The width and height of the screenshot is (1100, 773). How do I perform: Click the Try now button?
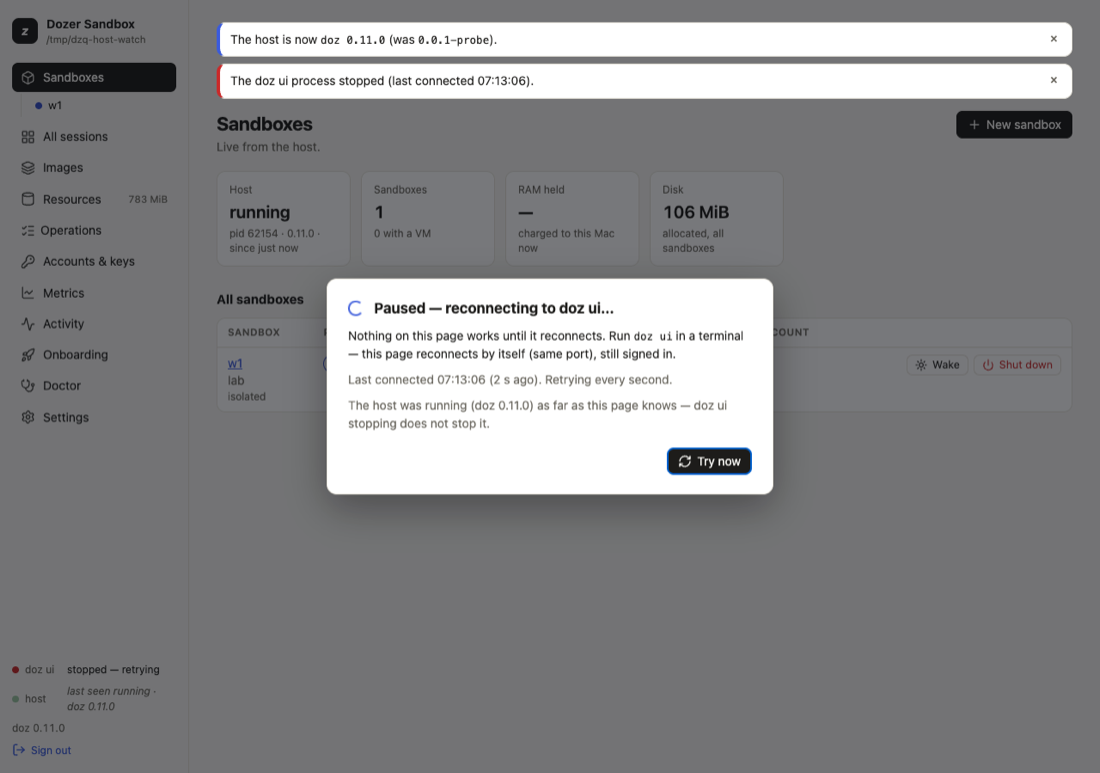pos(709,462)
